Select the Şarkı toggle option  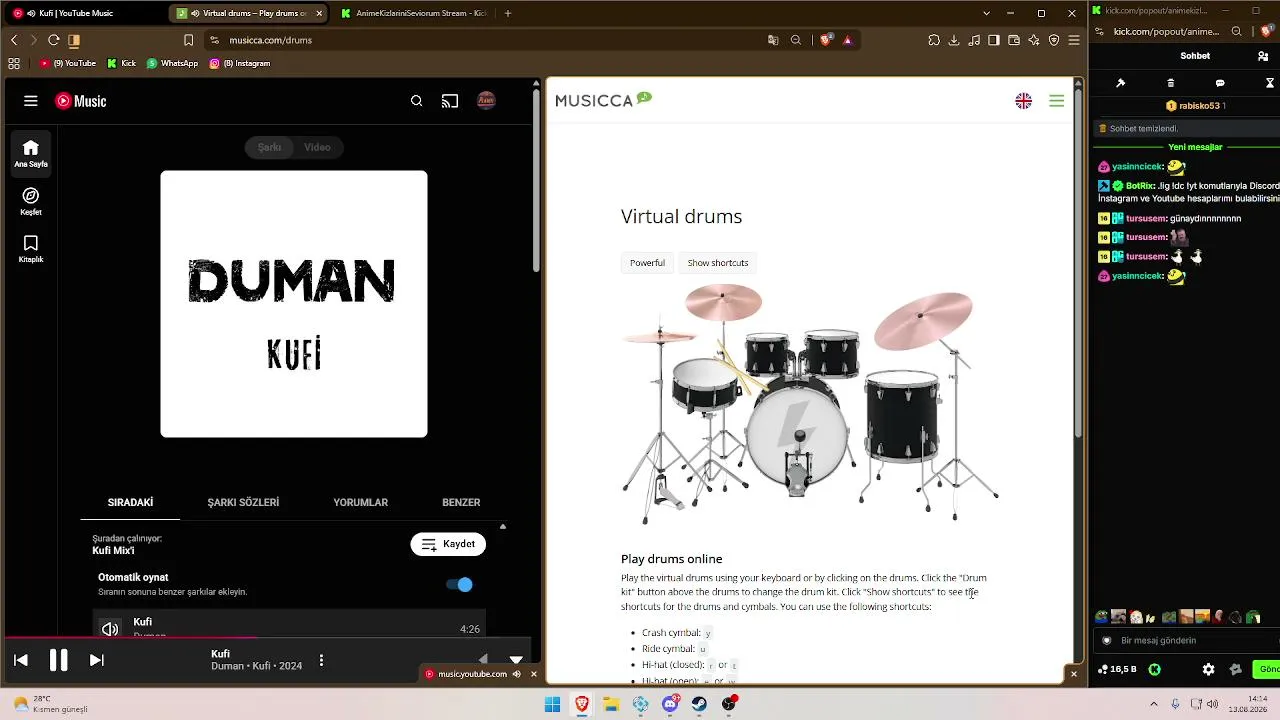click(270, 147)
